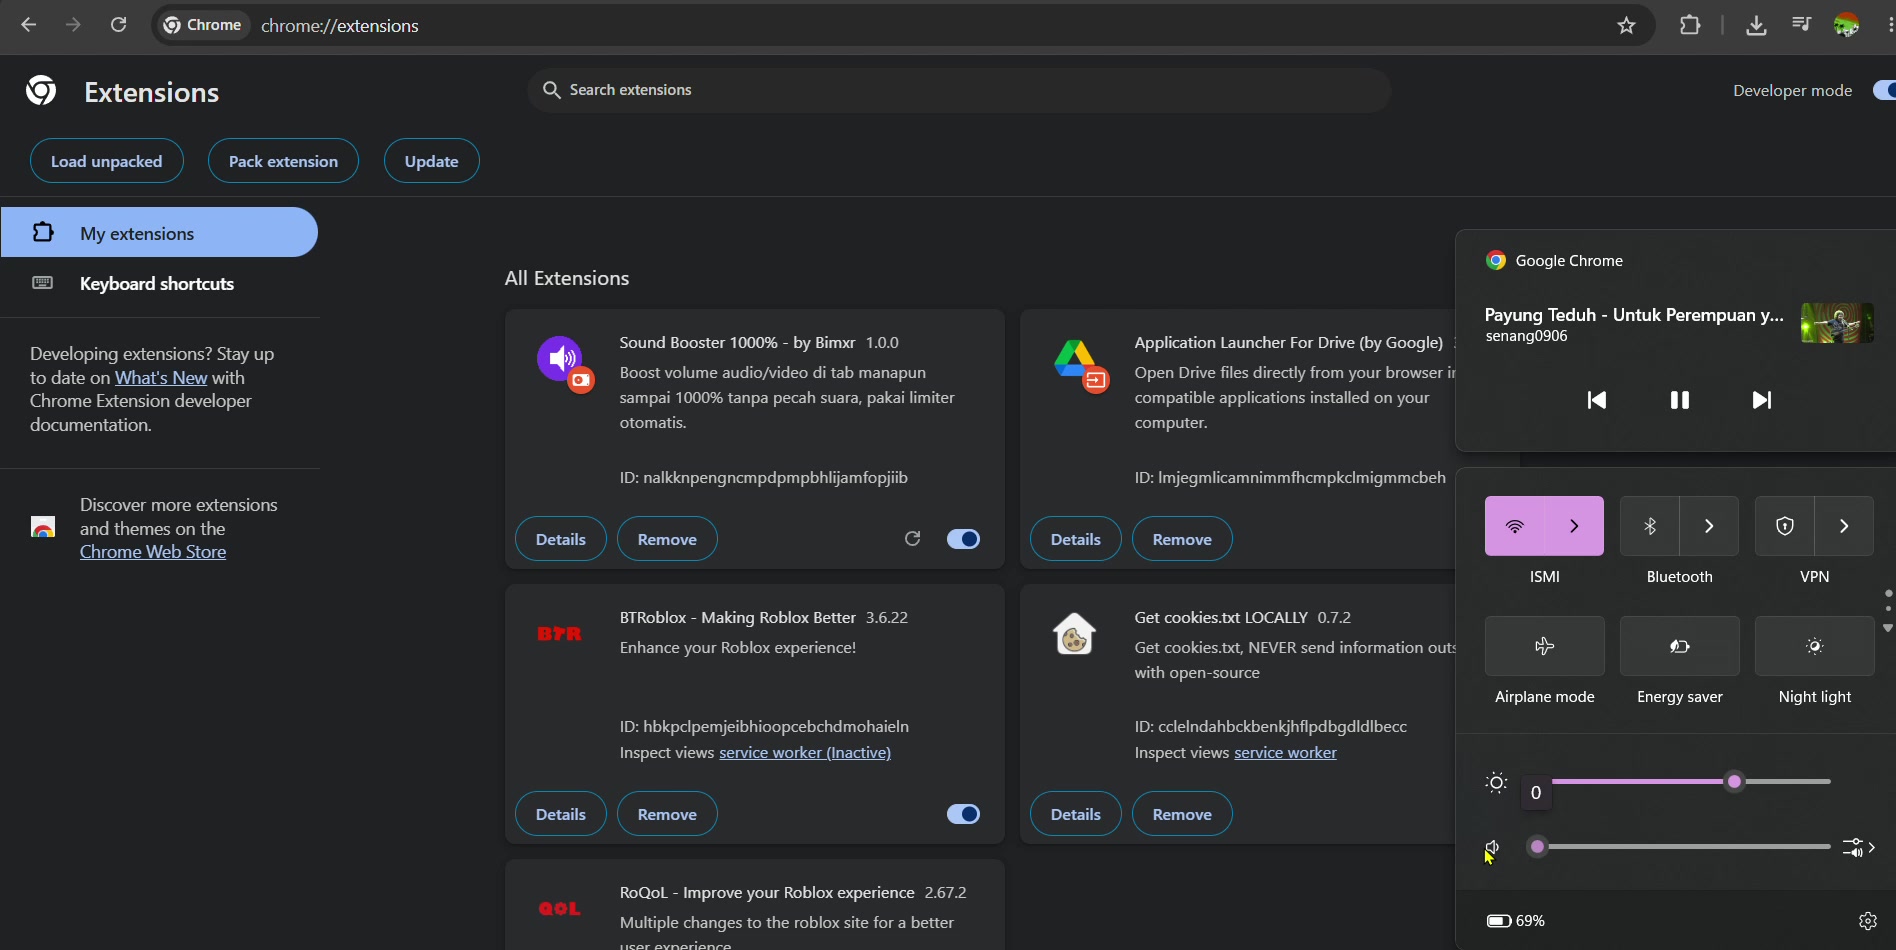Toggle the ISMI Wi-Fi button
This screenshot has height=950, width=1896.
(1515, 526)
